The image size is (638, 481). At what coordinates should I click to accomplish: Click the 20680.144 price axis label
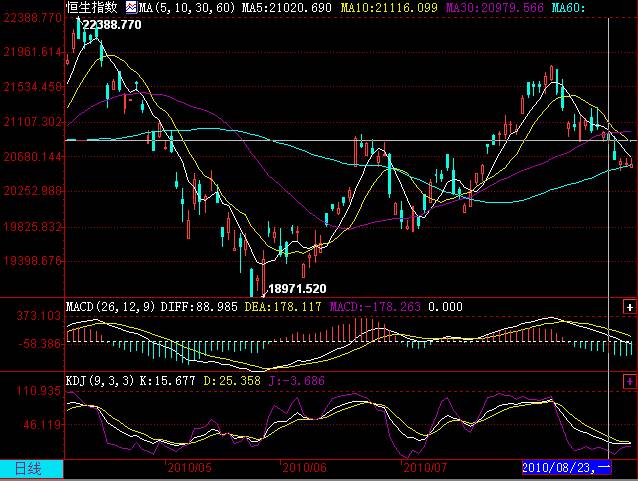[33, 157]
